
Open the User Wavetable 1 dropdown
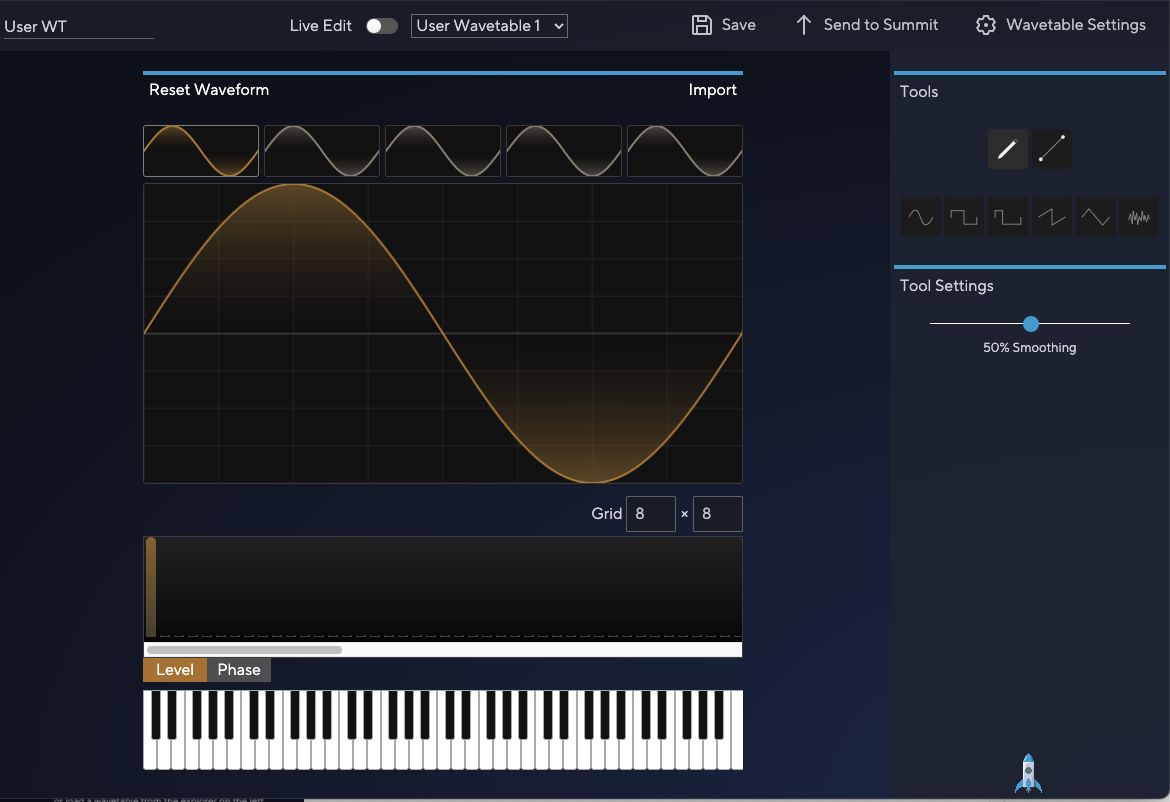pos(489,26)
